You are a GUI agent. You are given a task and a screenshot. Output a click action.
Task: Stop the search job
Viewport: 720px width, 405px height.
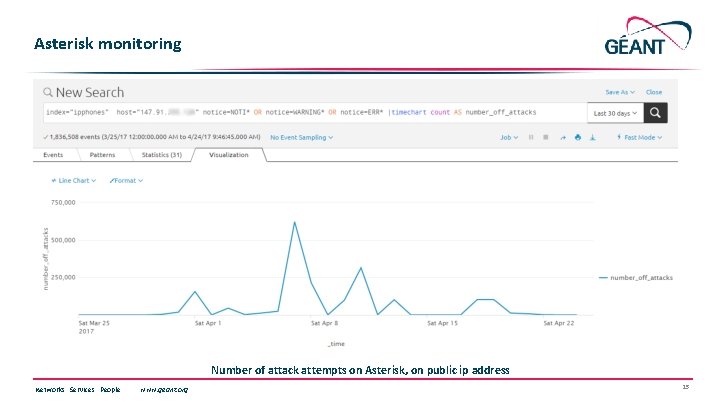coord(546,137)
